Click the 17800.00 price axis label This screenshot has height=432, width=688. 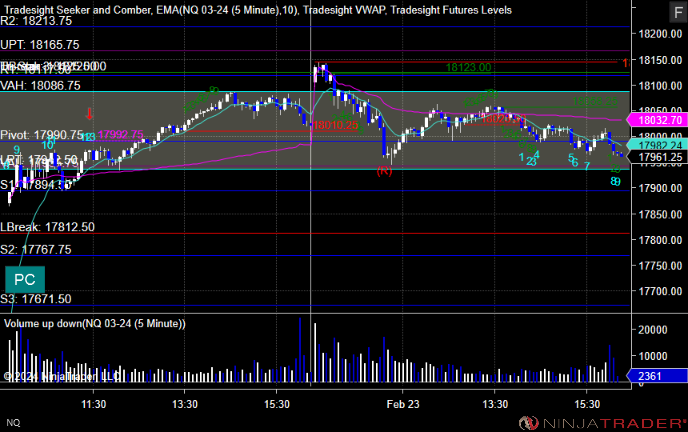660,240
